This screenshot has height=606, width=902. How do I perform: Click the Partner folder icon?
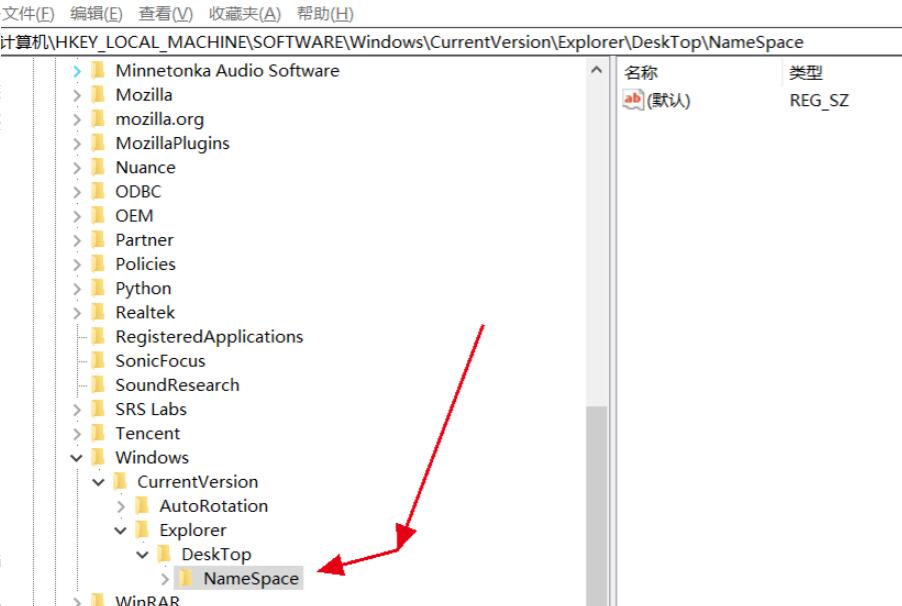tap(98, 239)
